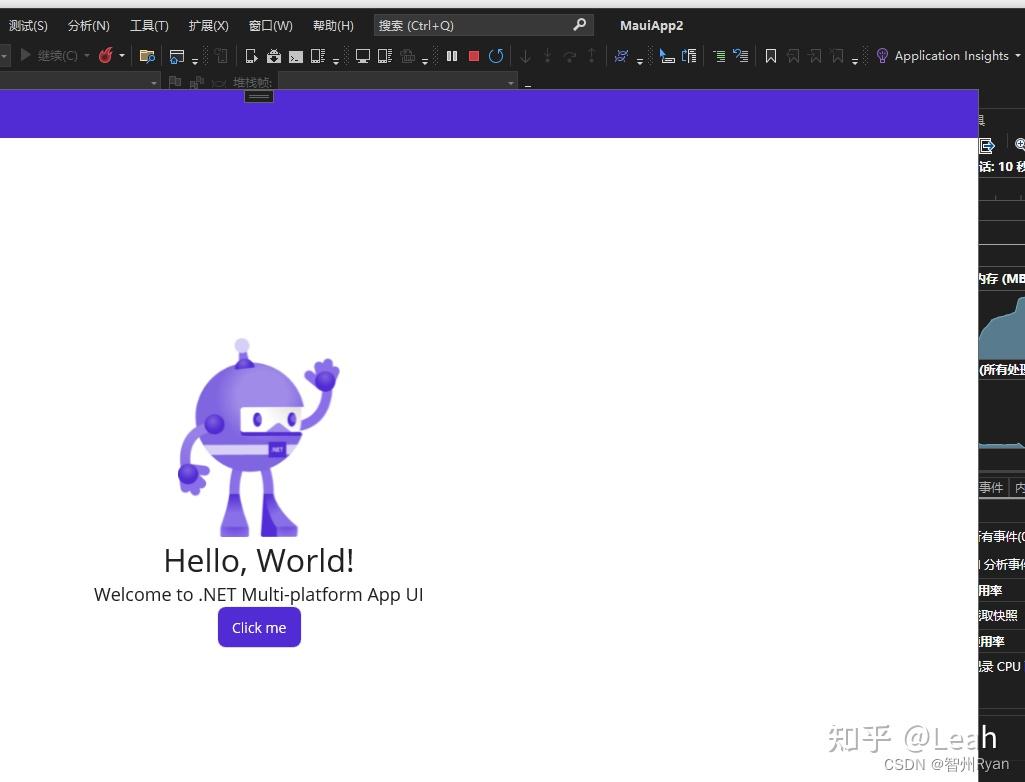This screenshot has height=782, width=1025.
Task: Toggle select element mode pointer icon
Action: pyautogui.click(x=666, y=56)
